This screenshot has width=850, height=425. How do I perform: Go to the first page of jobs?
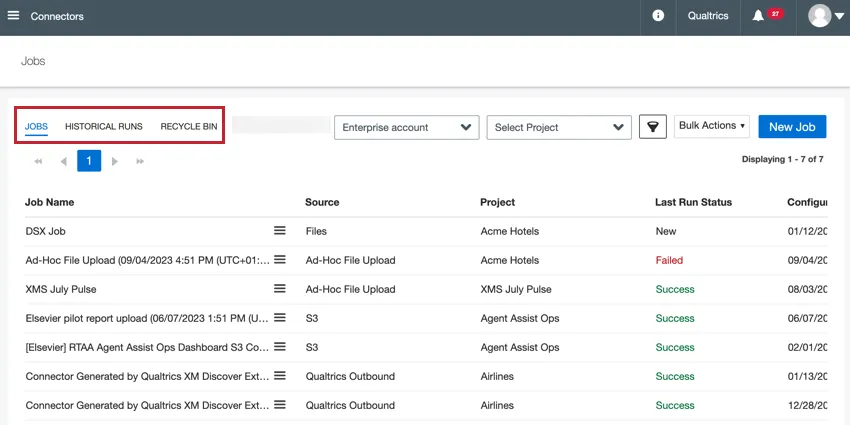(38, 161)
